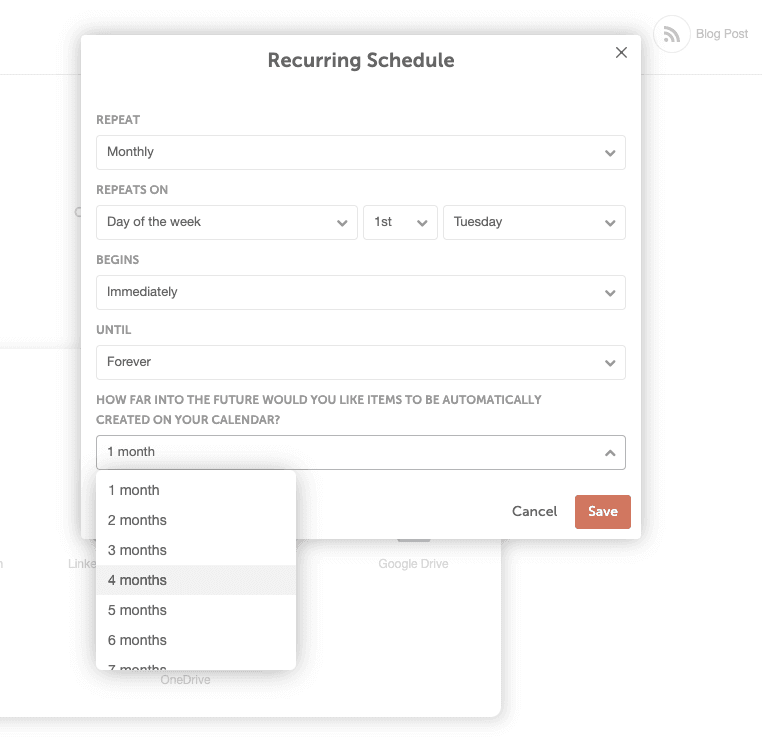The width and height of the screenshot is (762, 739).
Task: Expand the '1st' ordinal dropdown
Action: (x=400, y=222)
